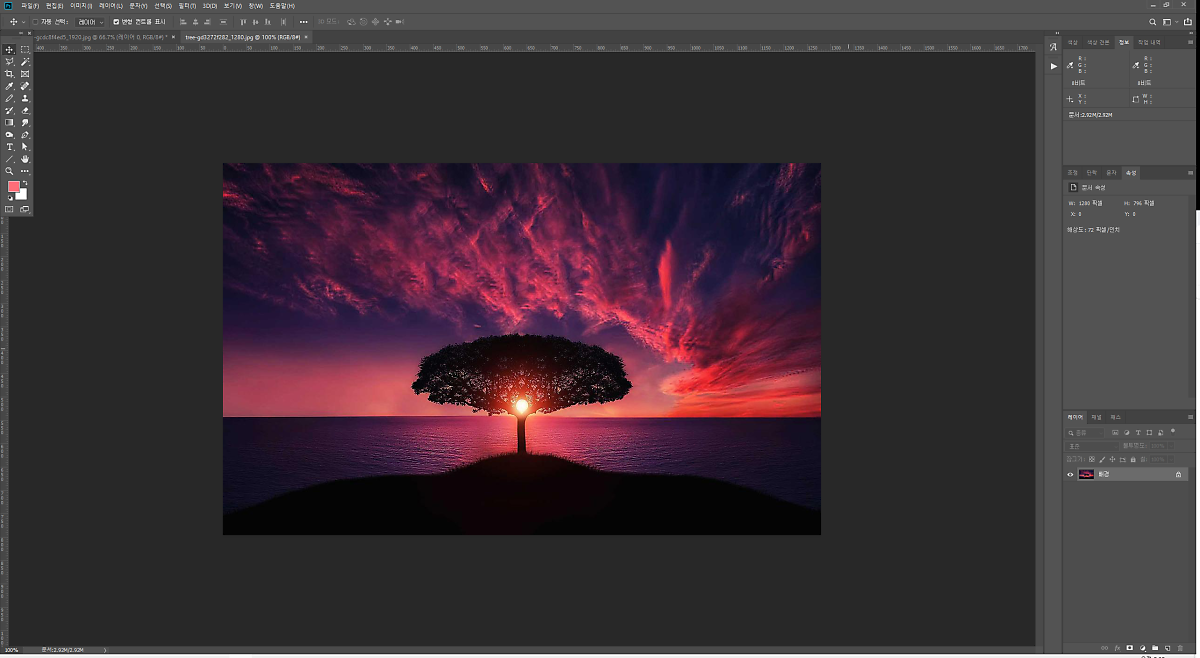Switch to the first document tab ending in 1920.jpg

pyautogui.click(x=100, y=37)
